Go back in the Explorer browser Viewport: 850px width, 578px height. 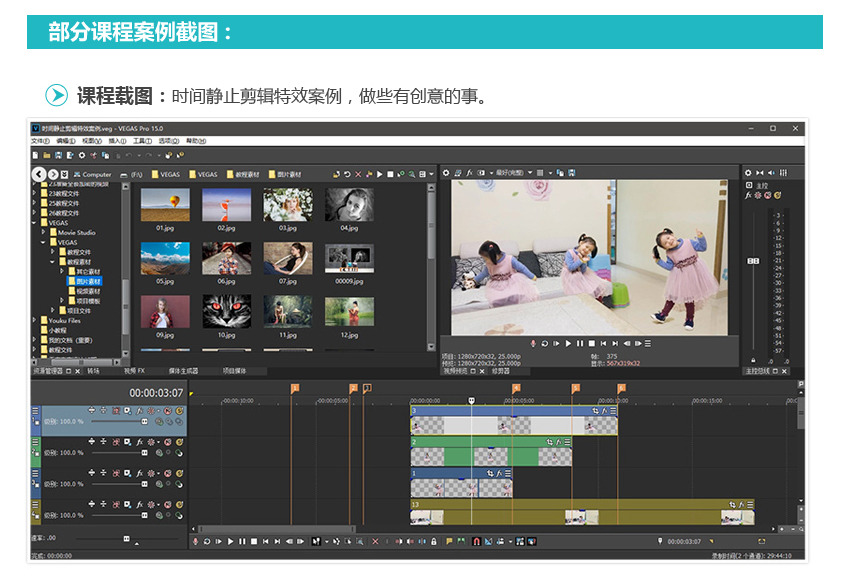38,174
